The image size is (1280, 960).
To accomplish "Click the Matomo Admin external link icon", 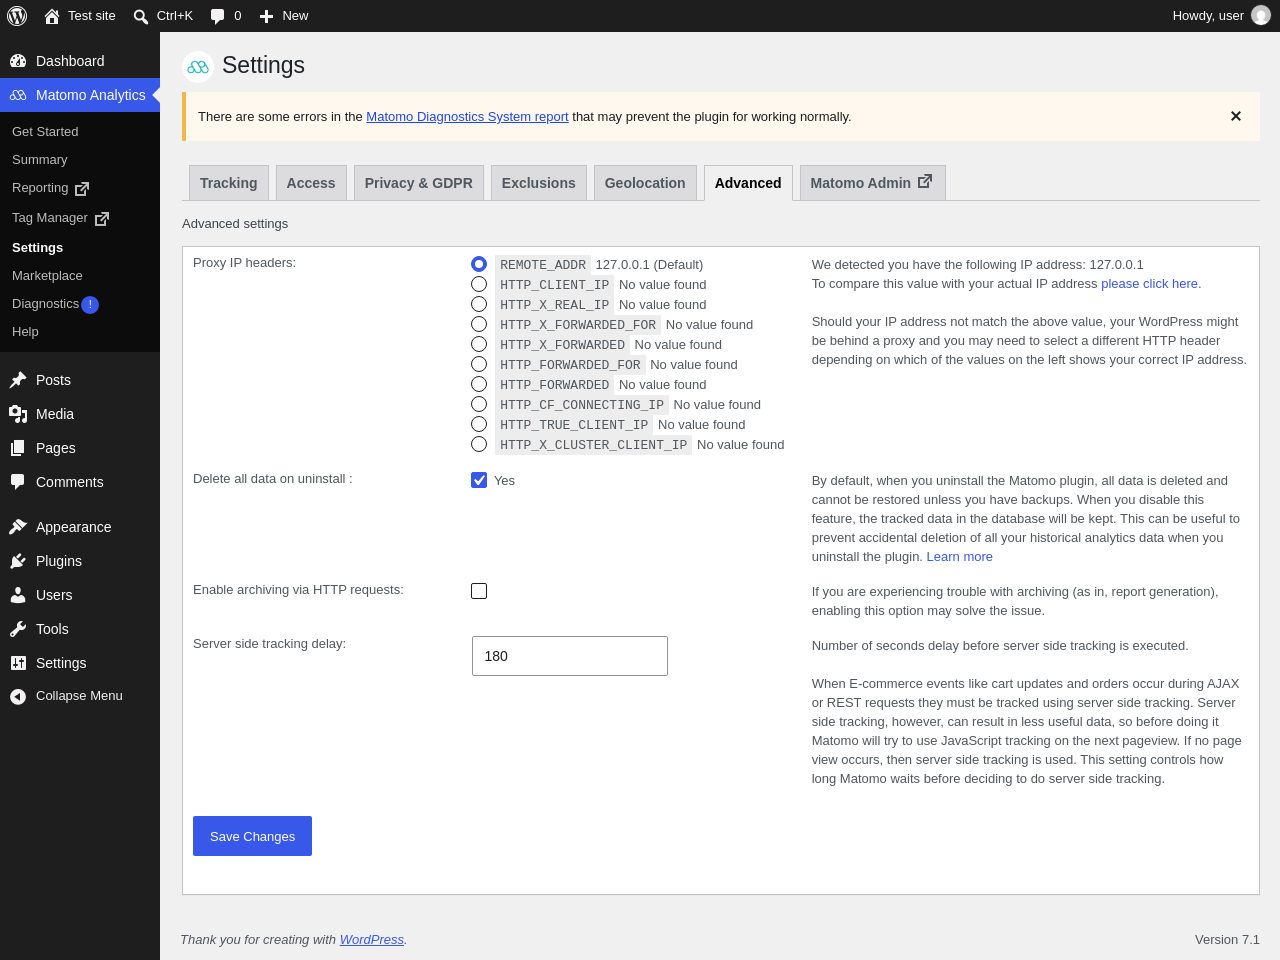I will pyautogui.click(x=925, y=181).
